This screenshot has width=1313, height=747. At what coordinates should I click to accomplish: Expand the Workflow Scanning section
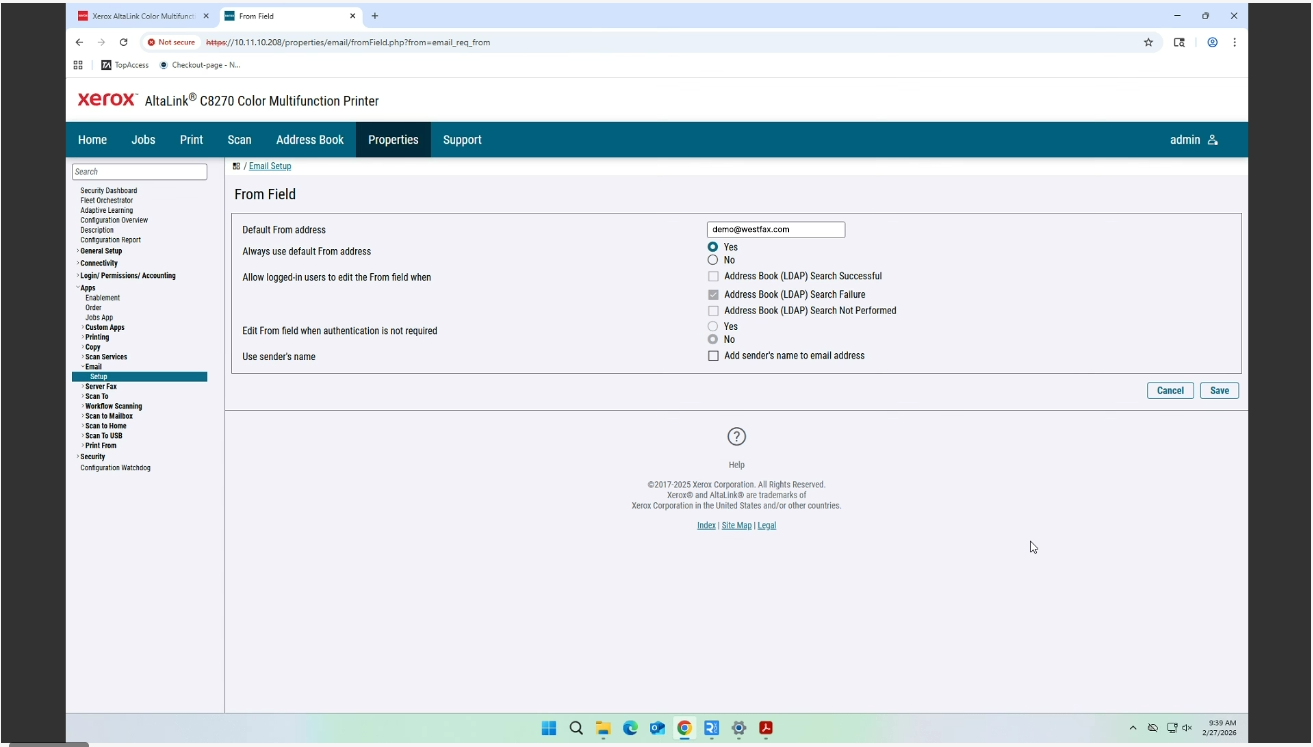tap(113, 406)
